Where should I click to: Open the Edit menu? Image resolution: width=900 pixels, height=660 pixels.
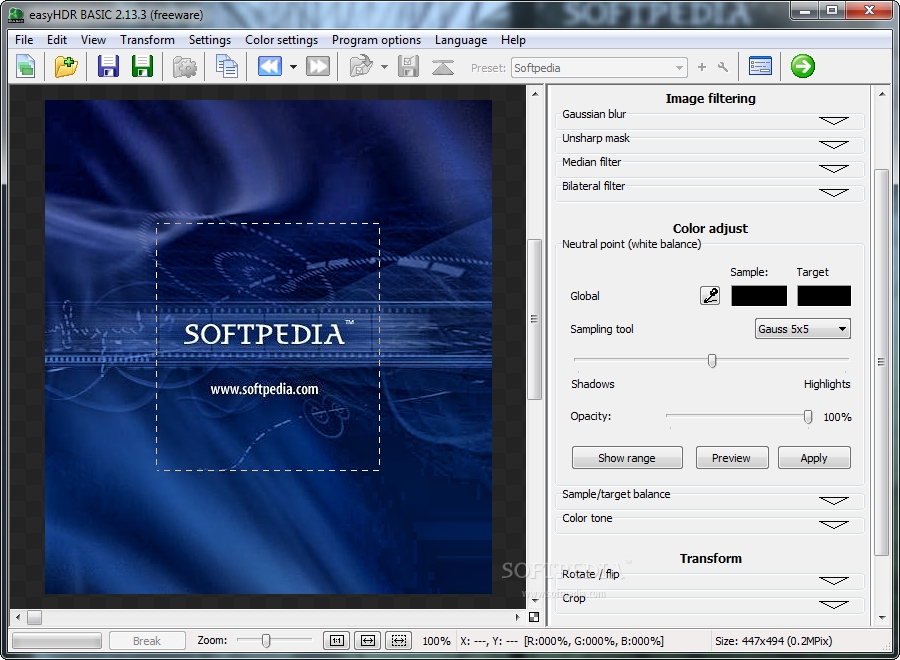(x=57, y=40)
